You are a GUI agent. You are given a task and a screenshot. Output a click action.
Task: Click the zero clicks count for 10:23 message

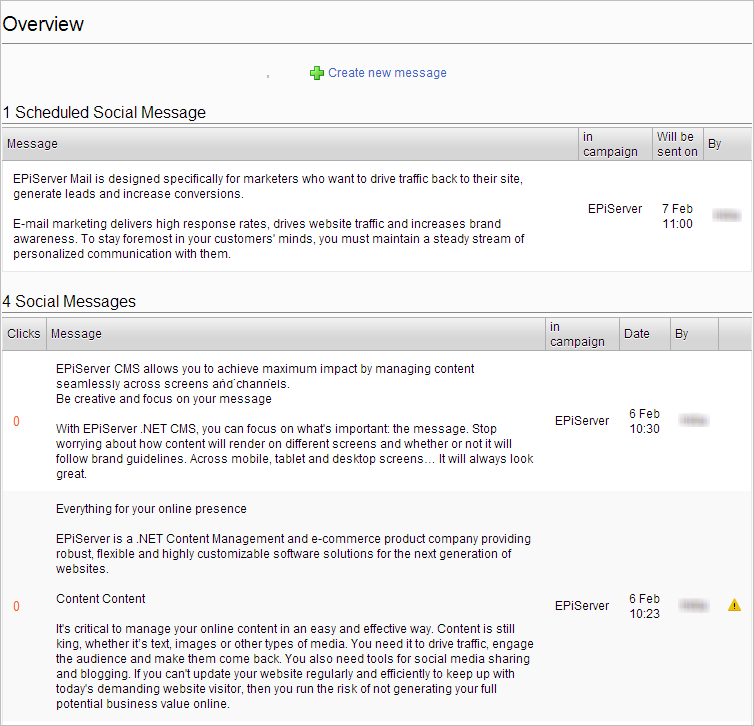tap(16, 606)
